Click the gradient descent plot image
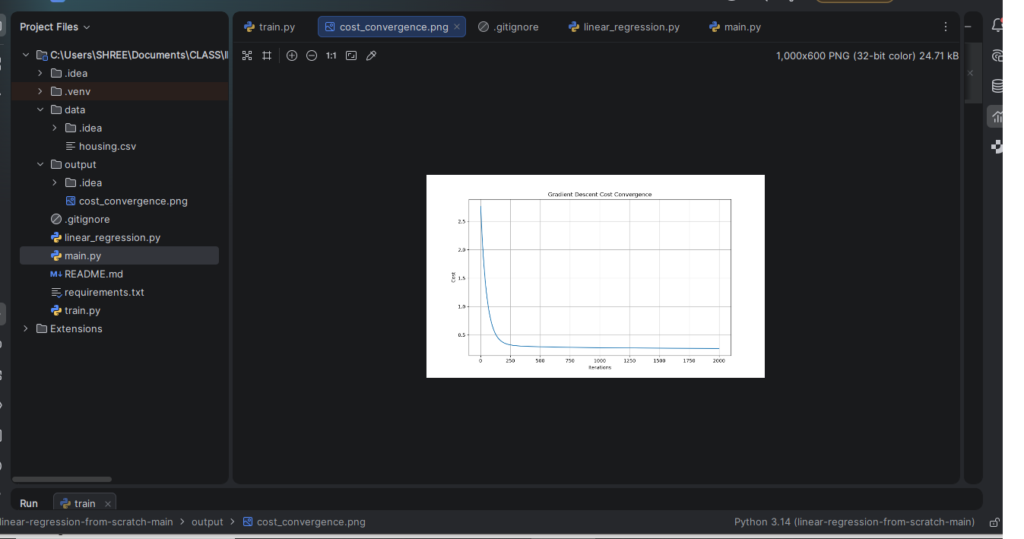Image resolution: width=1024 pixels, height=539 pixels. 595,276
